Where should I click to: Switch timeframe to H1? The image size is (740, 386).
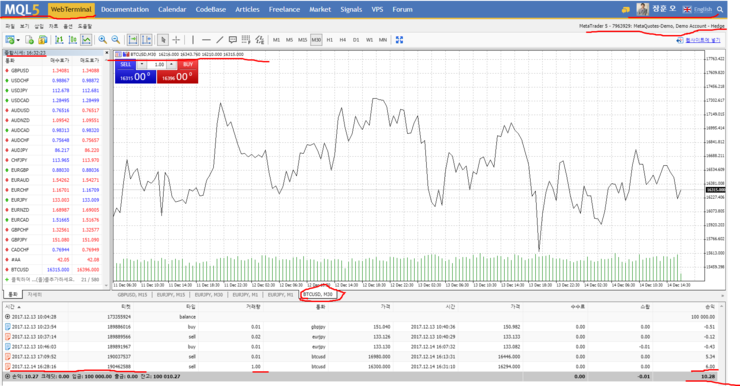329,40
